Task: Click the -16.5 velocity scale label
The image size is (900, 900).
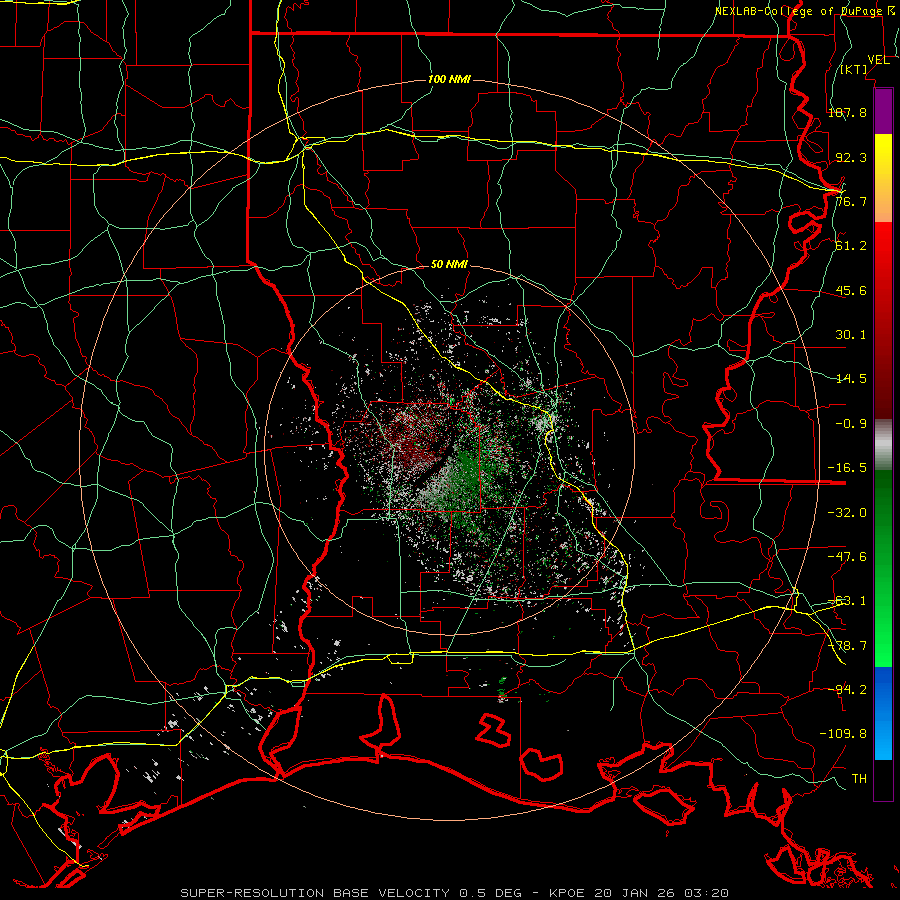Action: pyautogui.click(x=847, y=467)
